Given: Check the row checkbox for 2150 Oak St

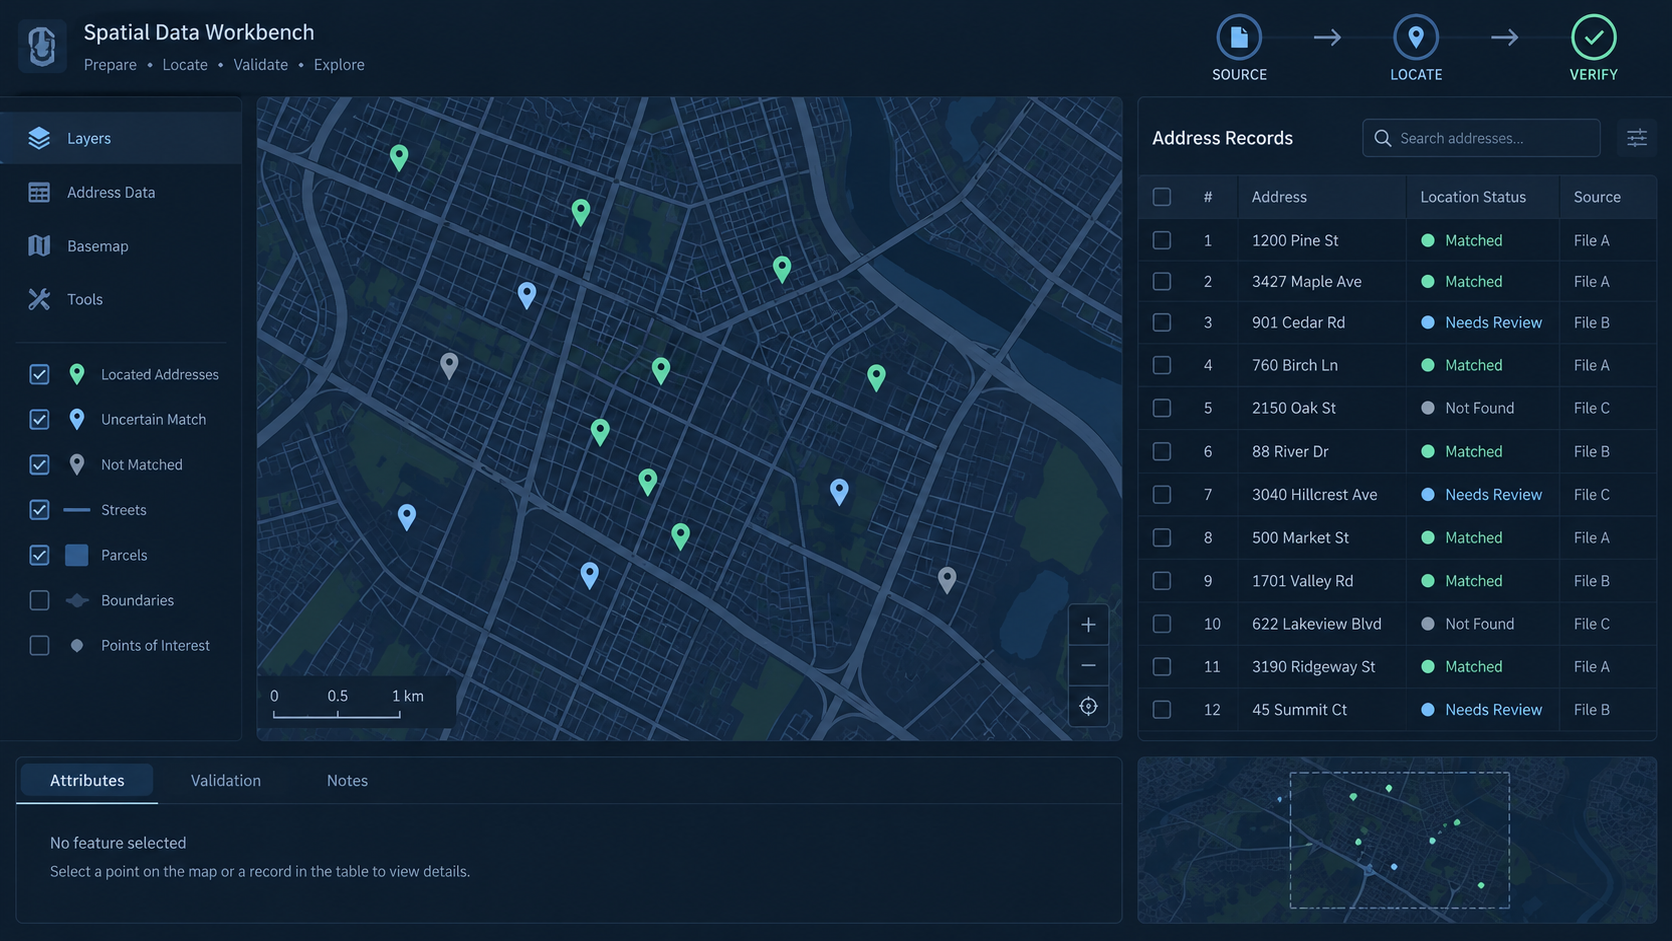Looking at the screenshot, I should (1162, 408).
